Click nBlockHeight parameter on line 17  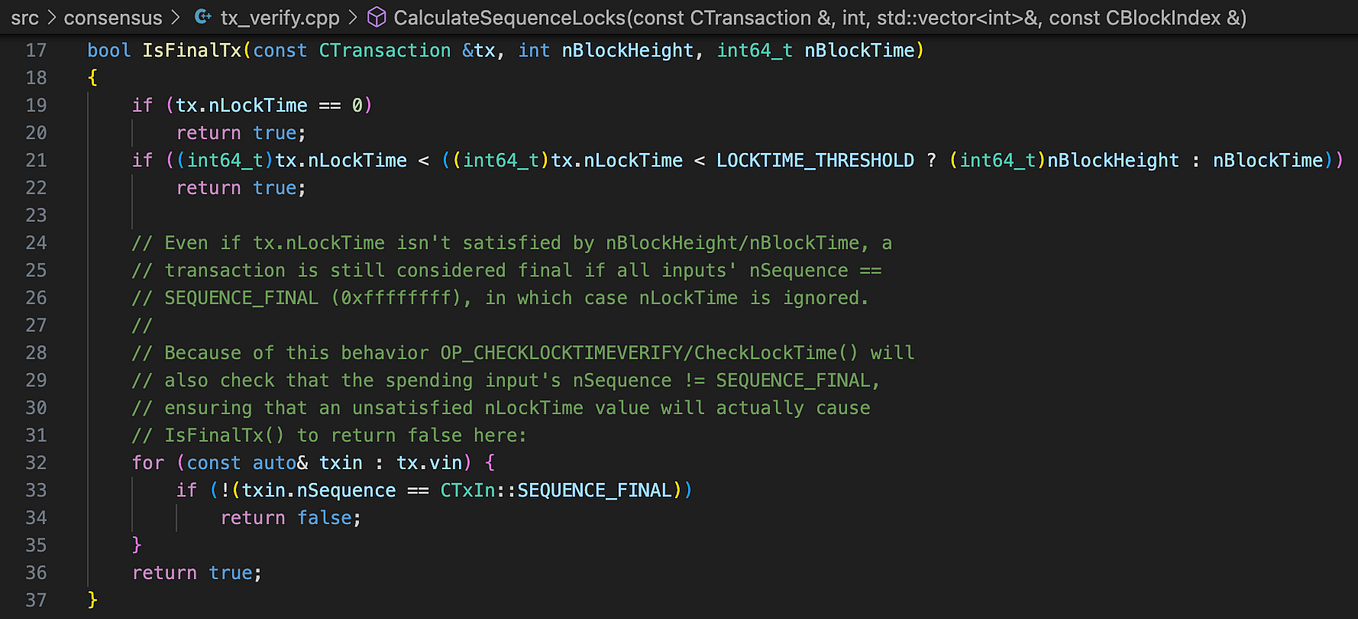tap(627, 49)
